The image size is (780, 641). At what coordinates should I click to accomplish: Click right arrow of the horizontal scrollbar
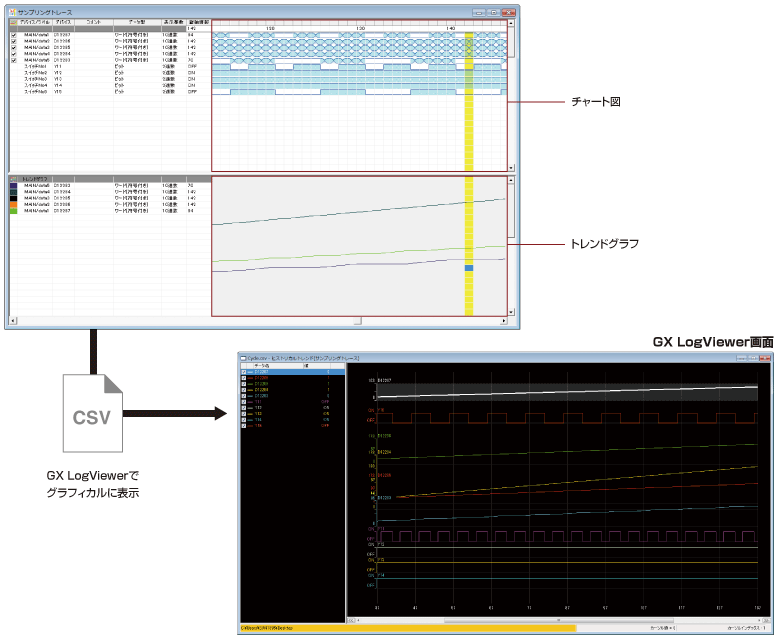click(x=503, y=321)
